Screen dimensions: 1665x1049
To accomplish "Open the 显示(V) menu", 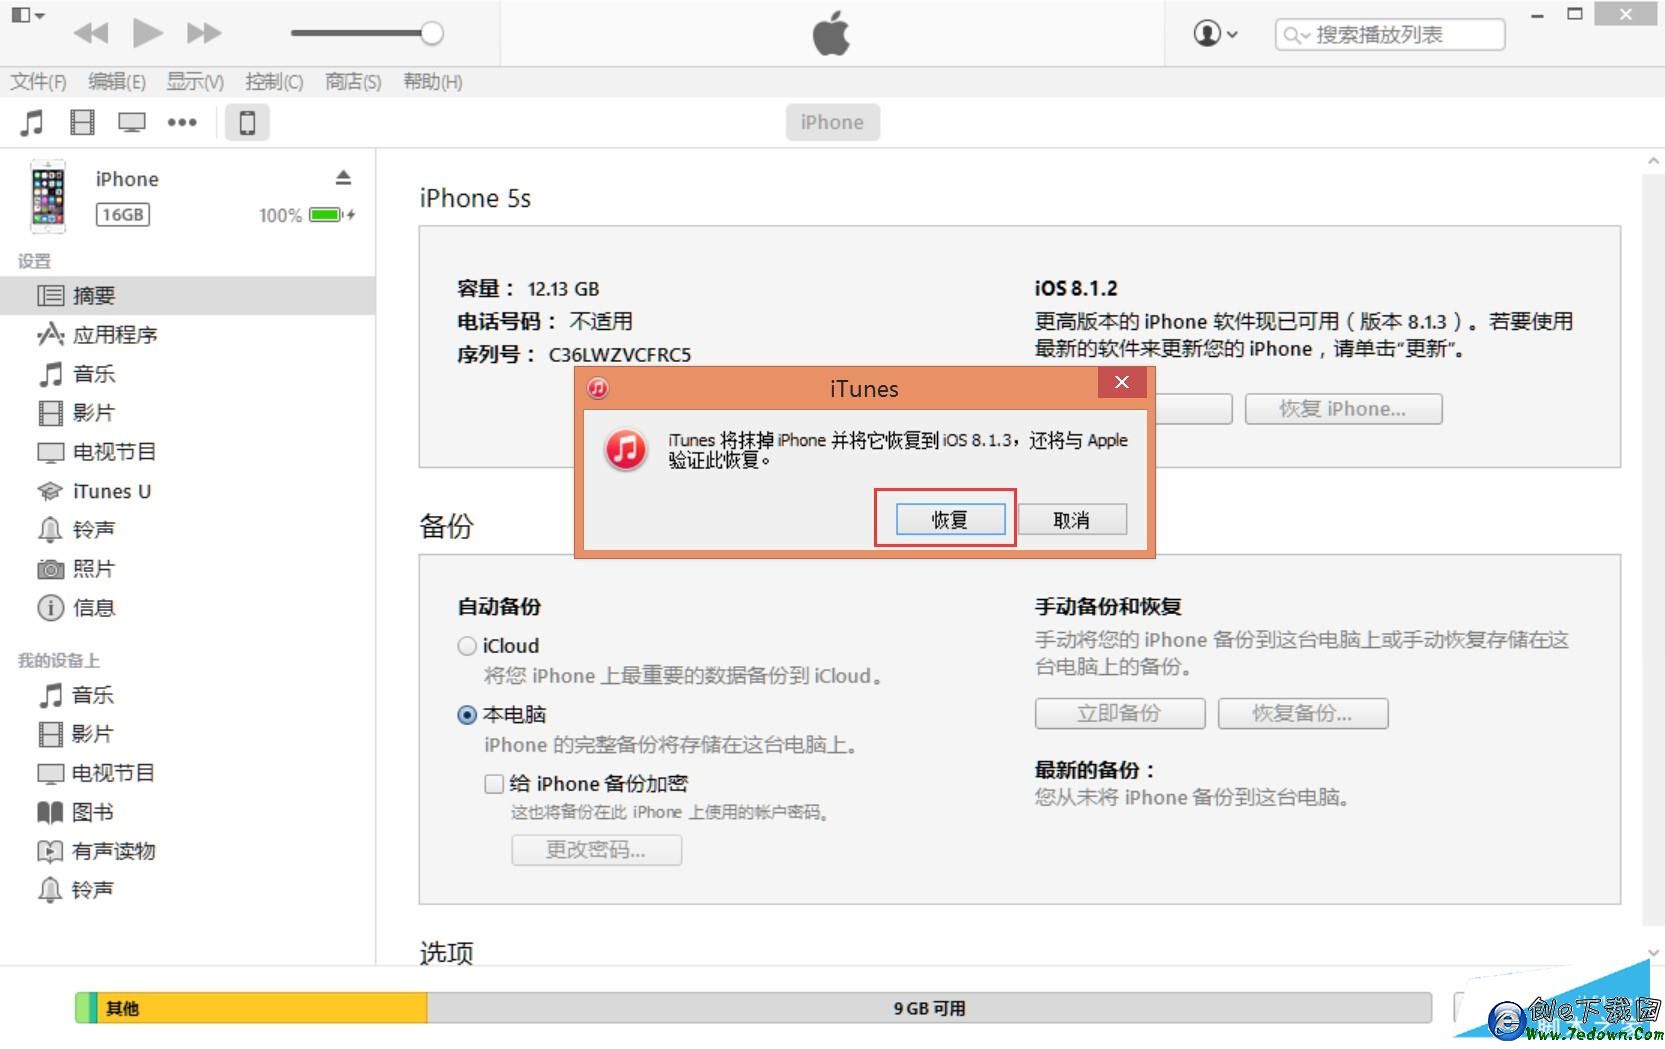I will pos(194,82).
